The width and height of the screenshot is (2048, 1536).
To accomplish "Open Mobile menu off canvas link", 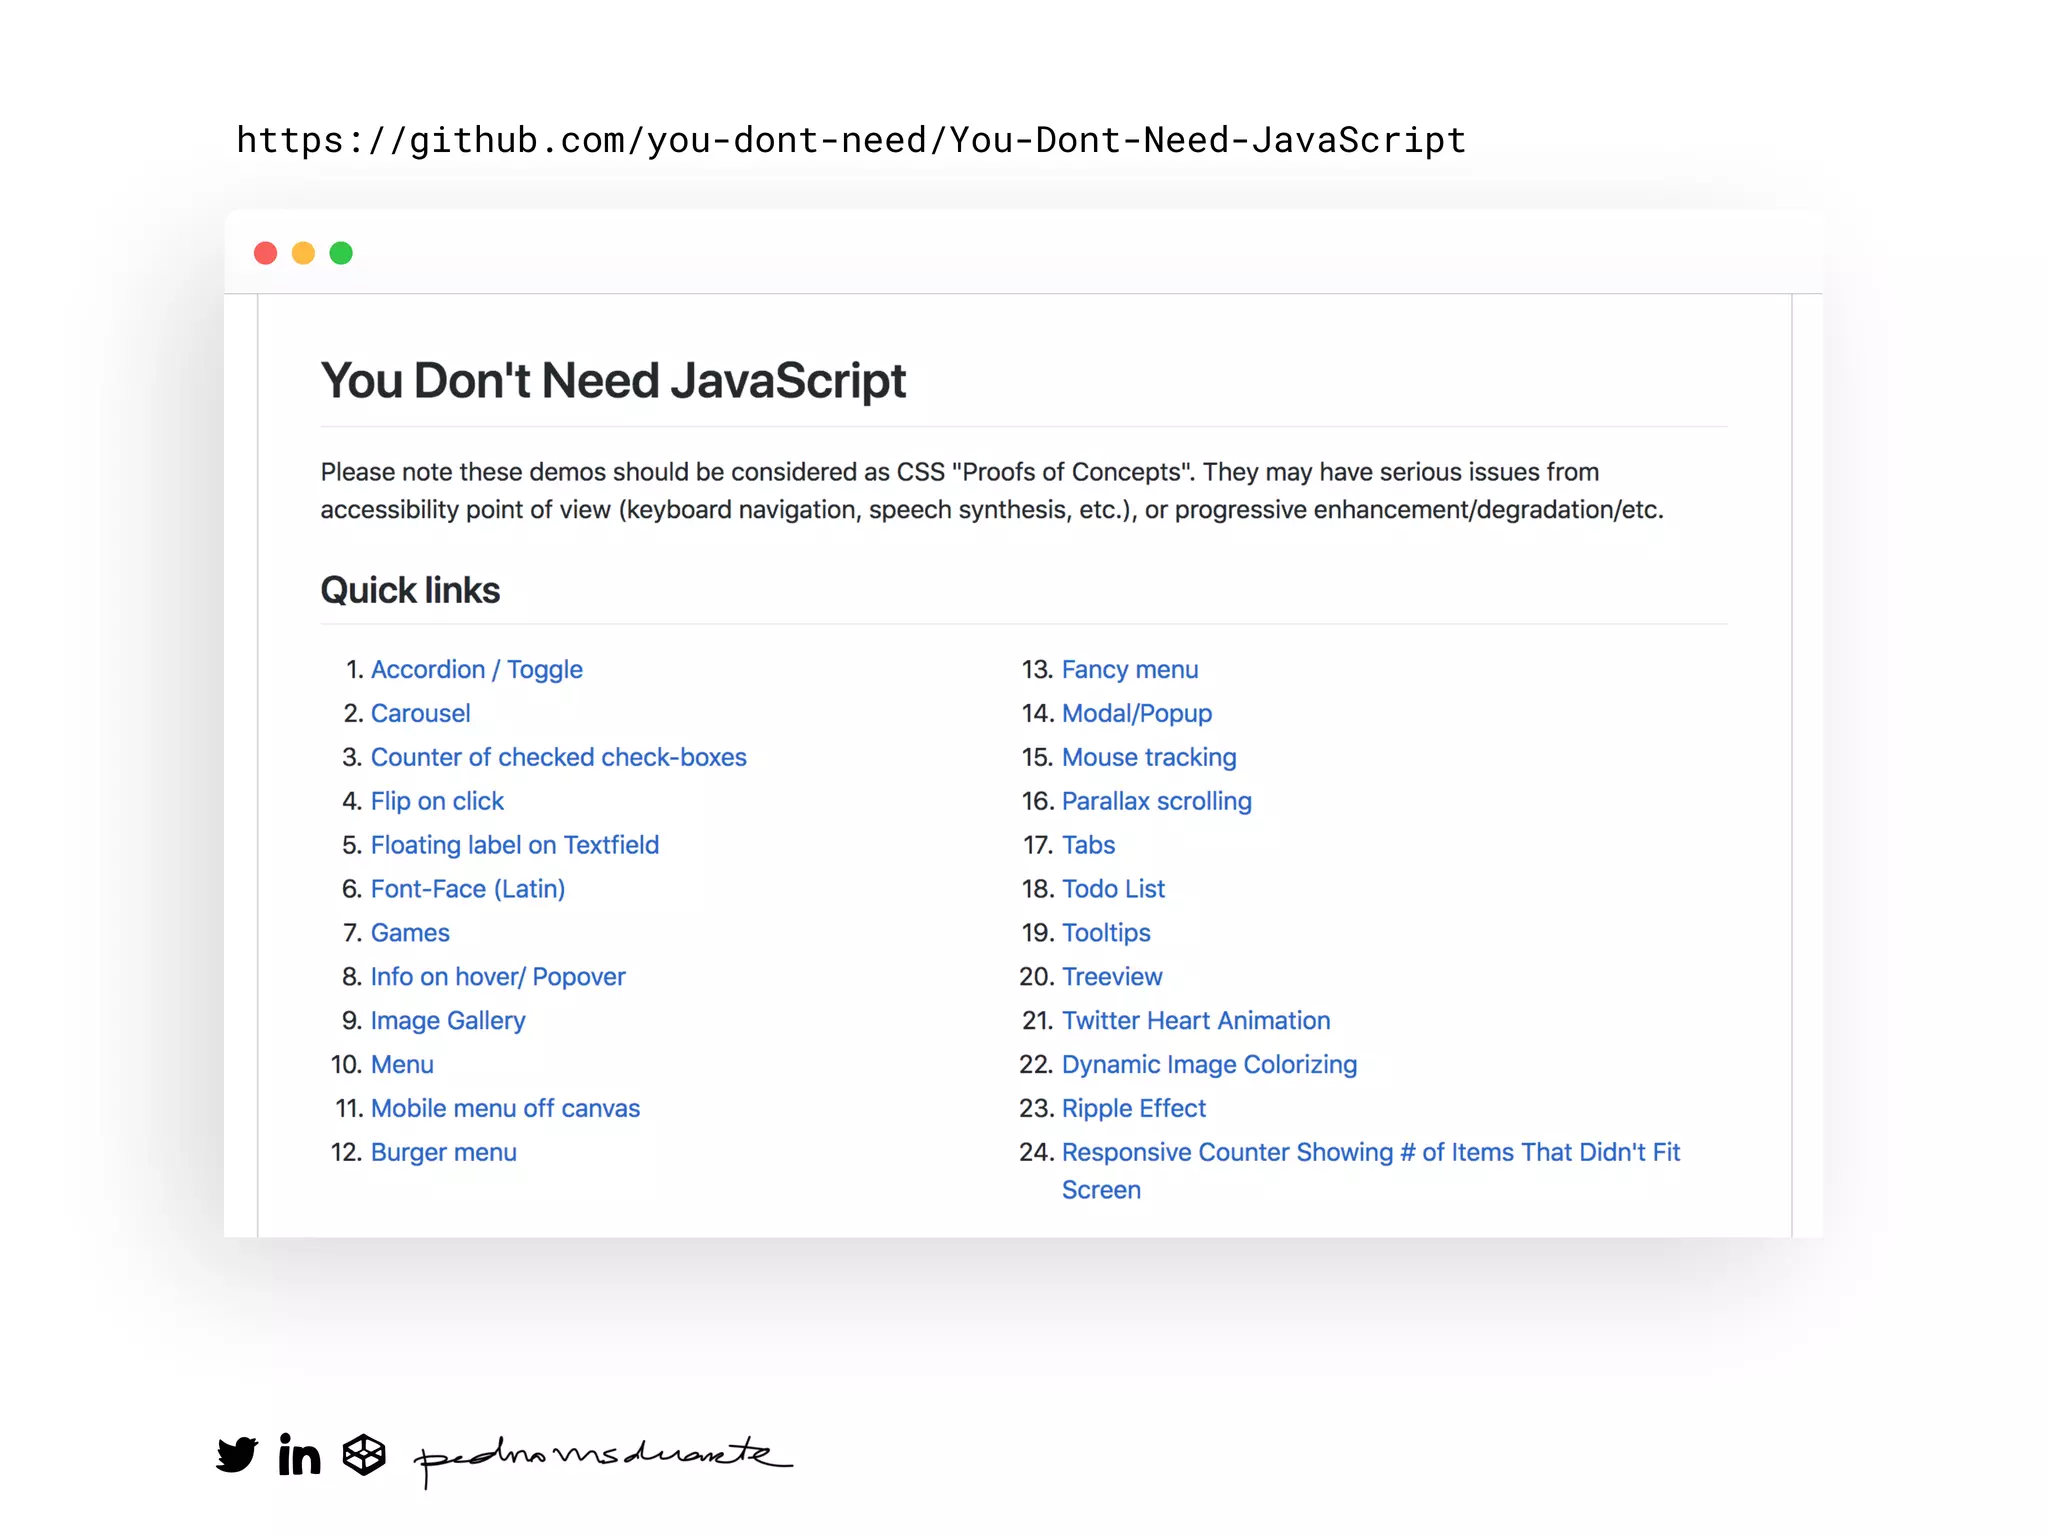I will 505,1109.
